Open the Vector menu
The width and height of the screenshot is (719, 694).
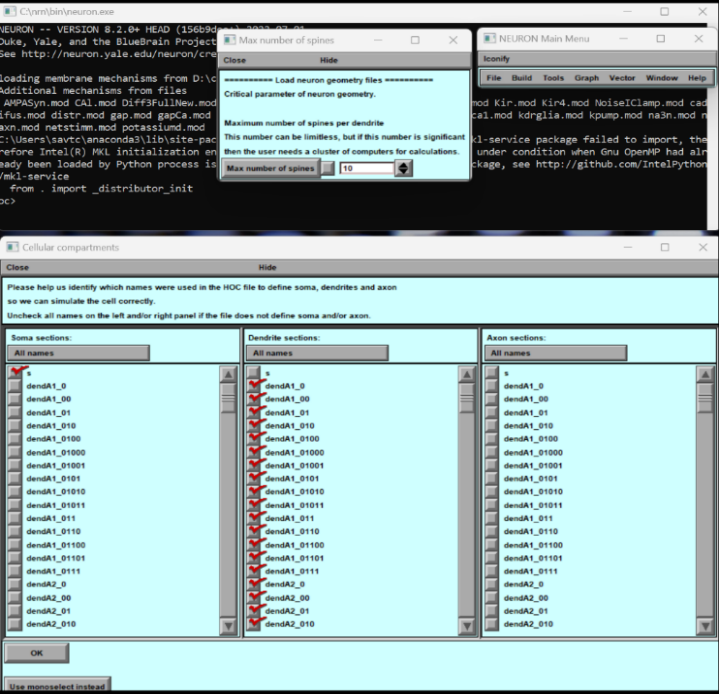(622, 78)
